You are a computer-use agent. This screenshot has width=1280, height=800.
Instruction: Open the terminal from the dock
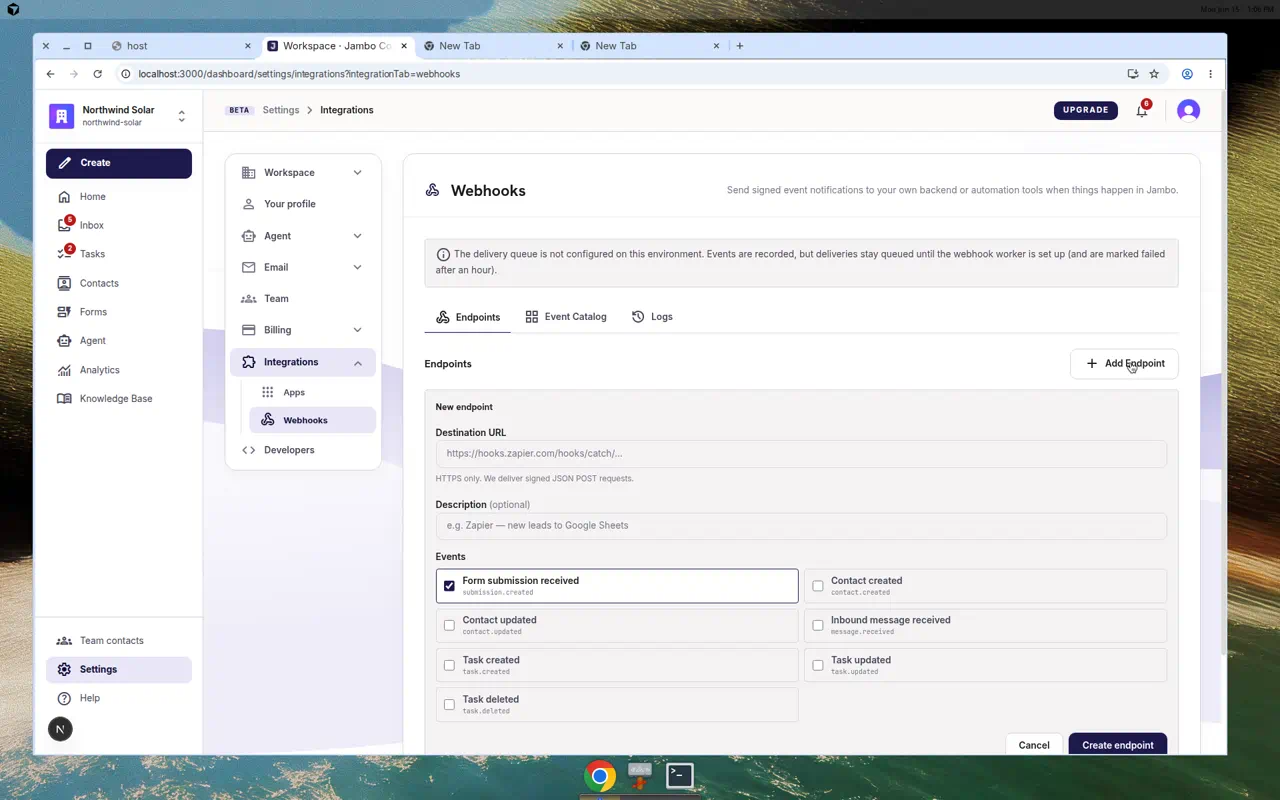680,775
